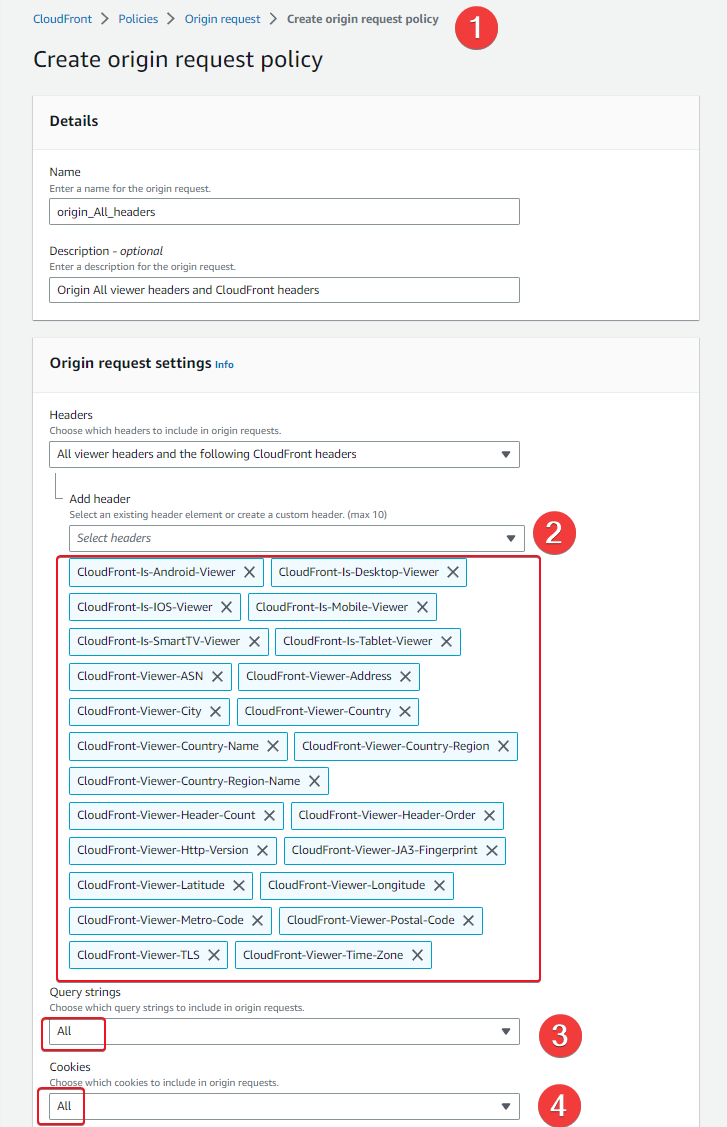This screenshot has width=727, height=1127.
Task: Open the Select headers dropdown
Action: point(296,538)
